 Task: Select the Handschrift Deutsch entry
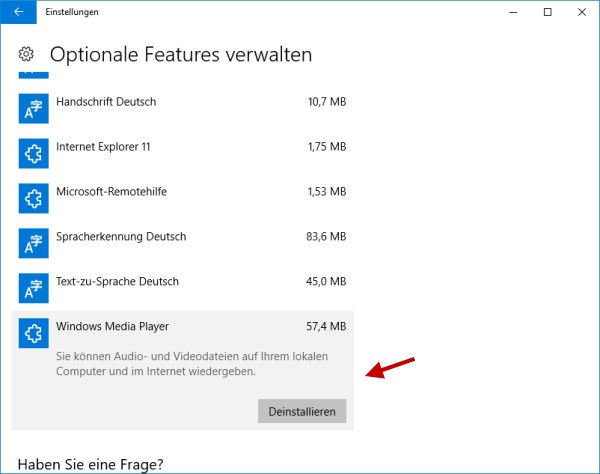183,109
